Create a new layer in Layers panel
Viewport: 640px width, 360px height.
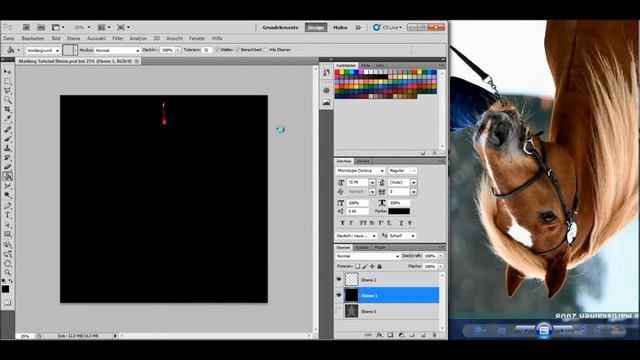pos(423,335)
